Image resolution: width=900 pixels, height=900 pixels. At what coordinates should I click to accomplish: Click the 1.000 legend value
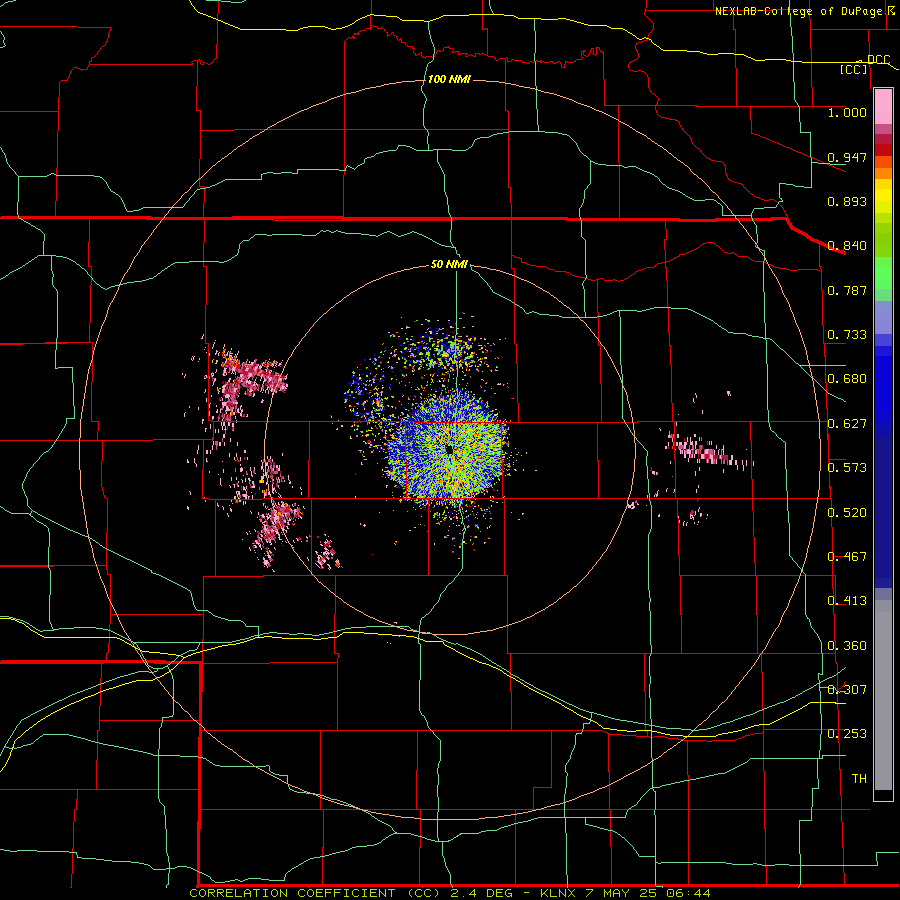click(847, 112)
